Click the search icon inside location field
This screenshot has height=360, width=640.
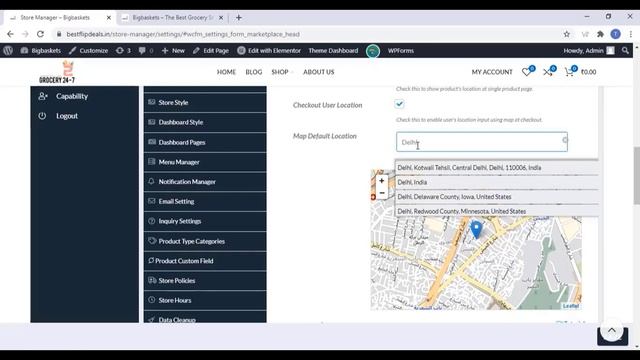(565, 140)
